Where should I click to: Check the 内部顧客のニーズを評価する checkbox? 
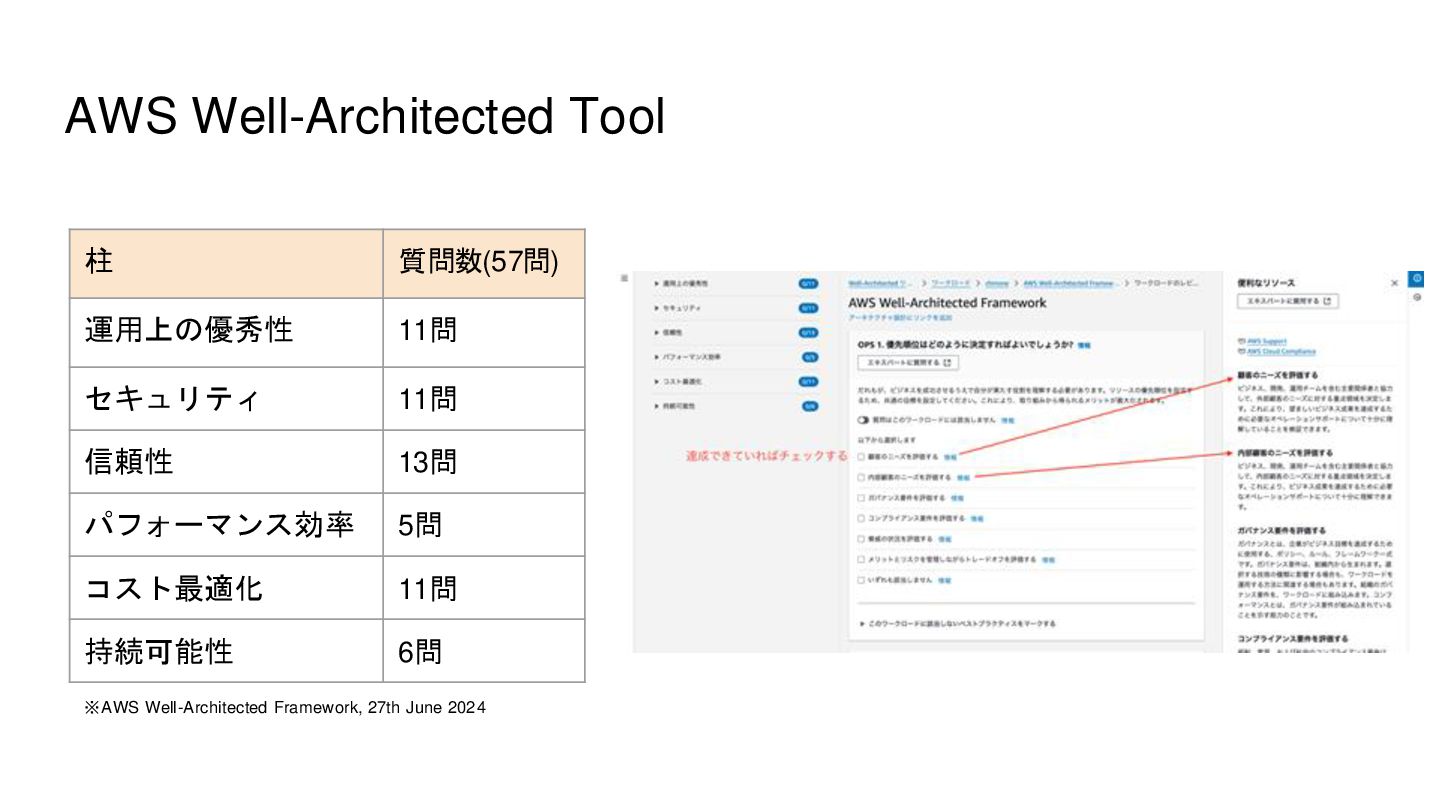pyautogui.click(x=861, y=477)
